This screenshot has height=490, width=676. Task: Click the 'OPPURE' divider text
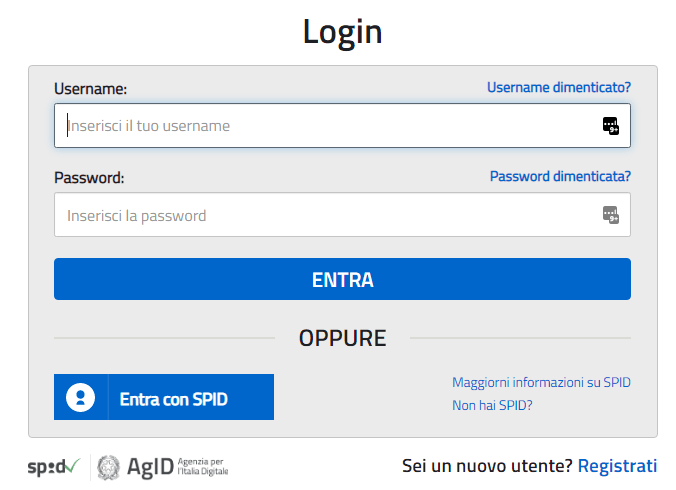[x=342, y=338]
